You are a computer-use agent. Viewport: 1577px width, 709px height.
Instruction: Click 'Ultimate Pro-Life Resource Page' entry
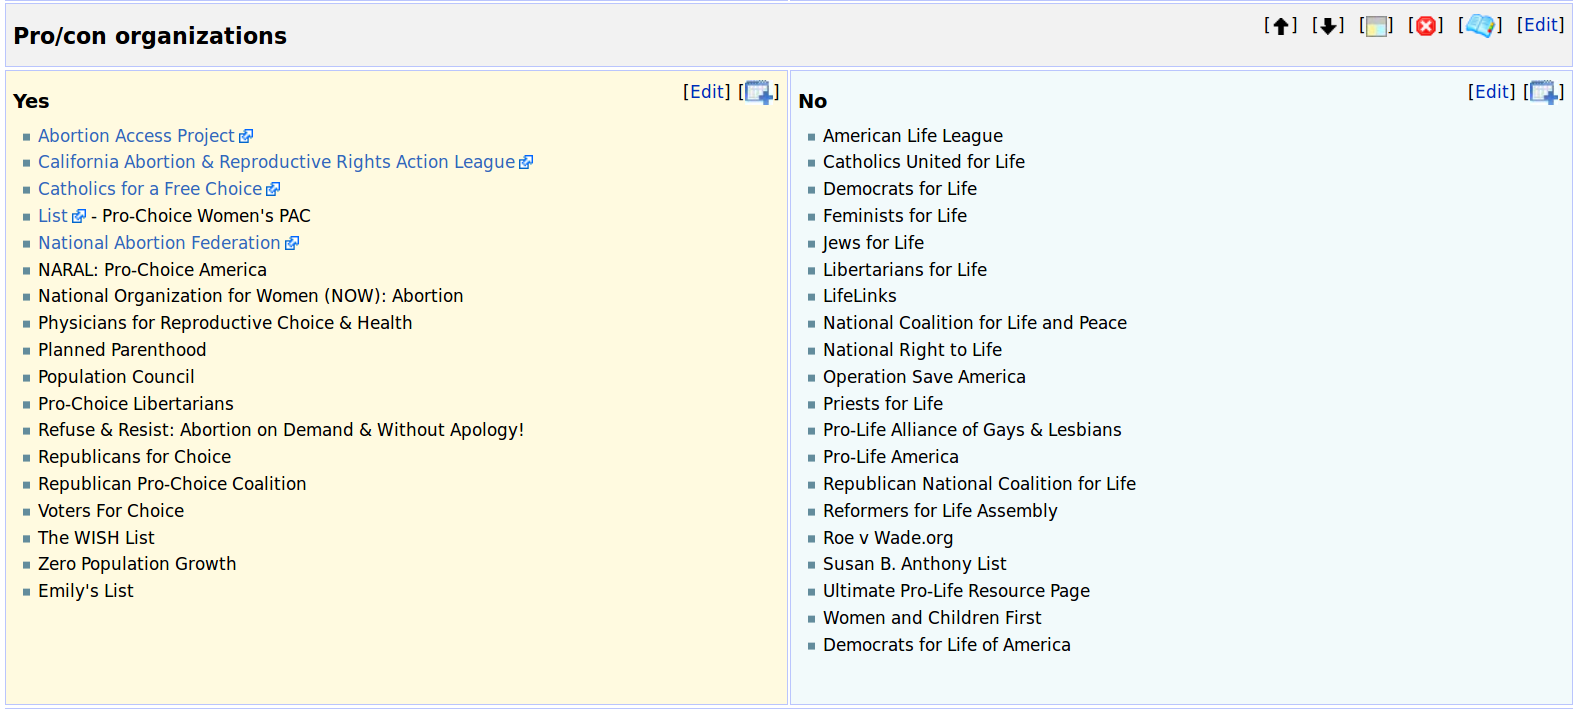click(x=956, y=591)
